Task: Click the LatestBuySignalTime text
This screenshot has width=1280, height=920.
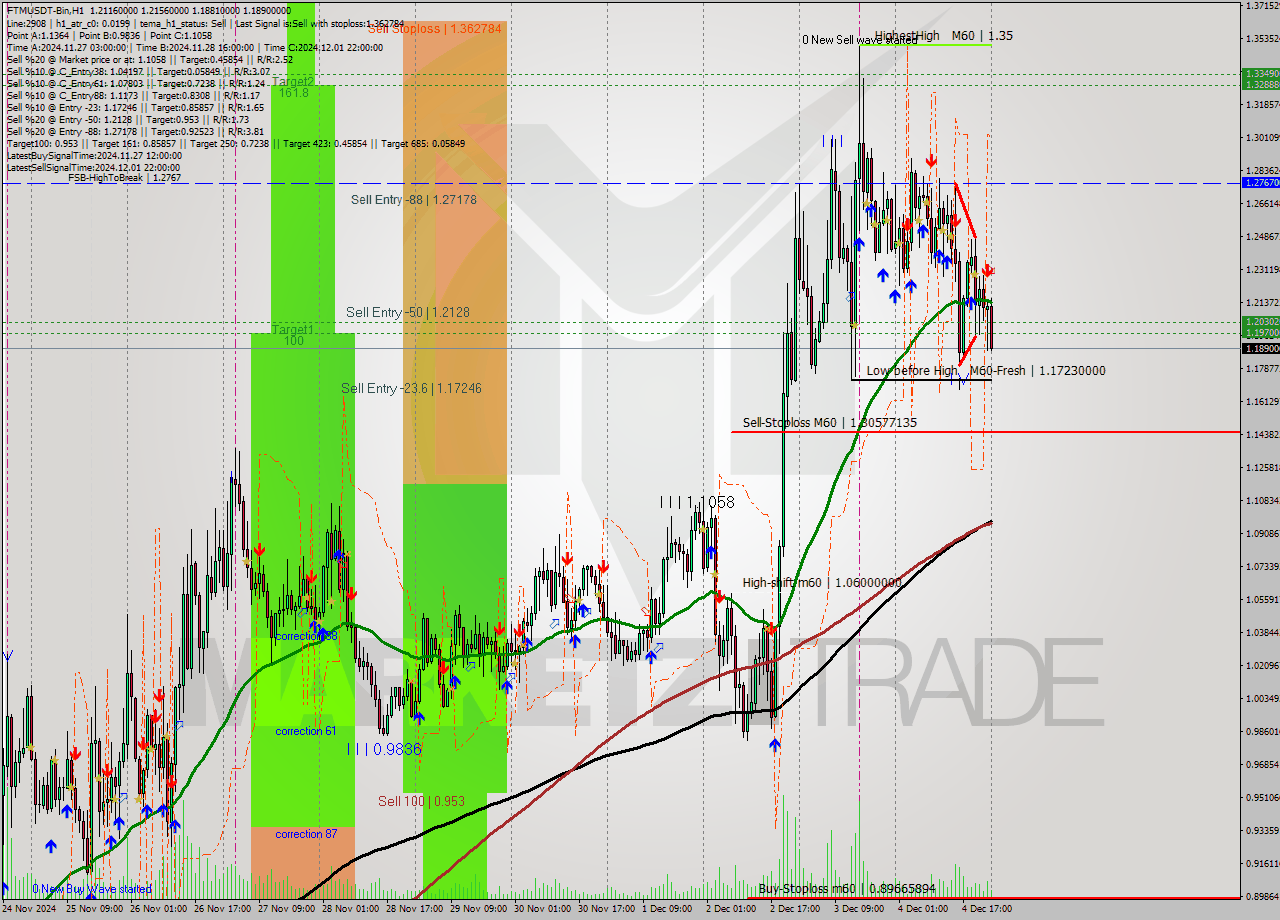Action: (x=94, y=155)
